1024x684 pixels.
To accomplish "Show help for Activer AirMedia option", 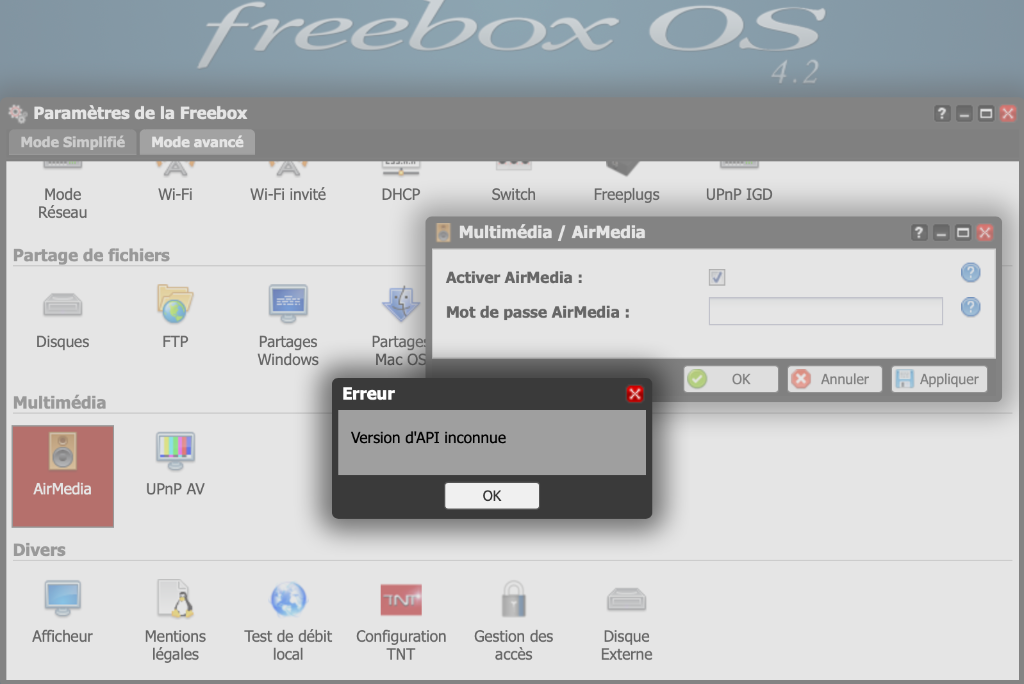I will pyautogui.click(x=970, y=272).
